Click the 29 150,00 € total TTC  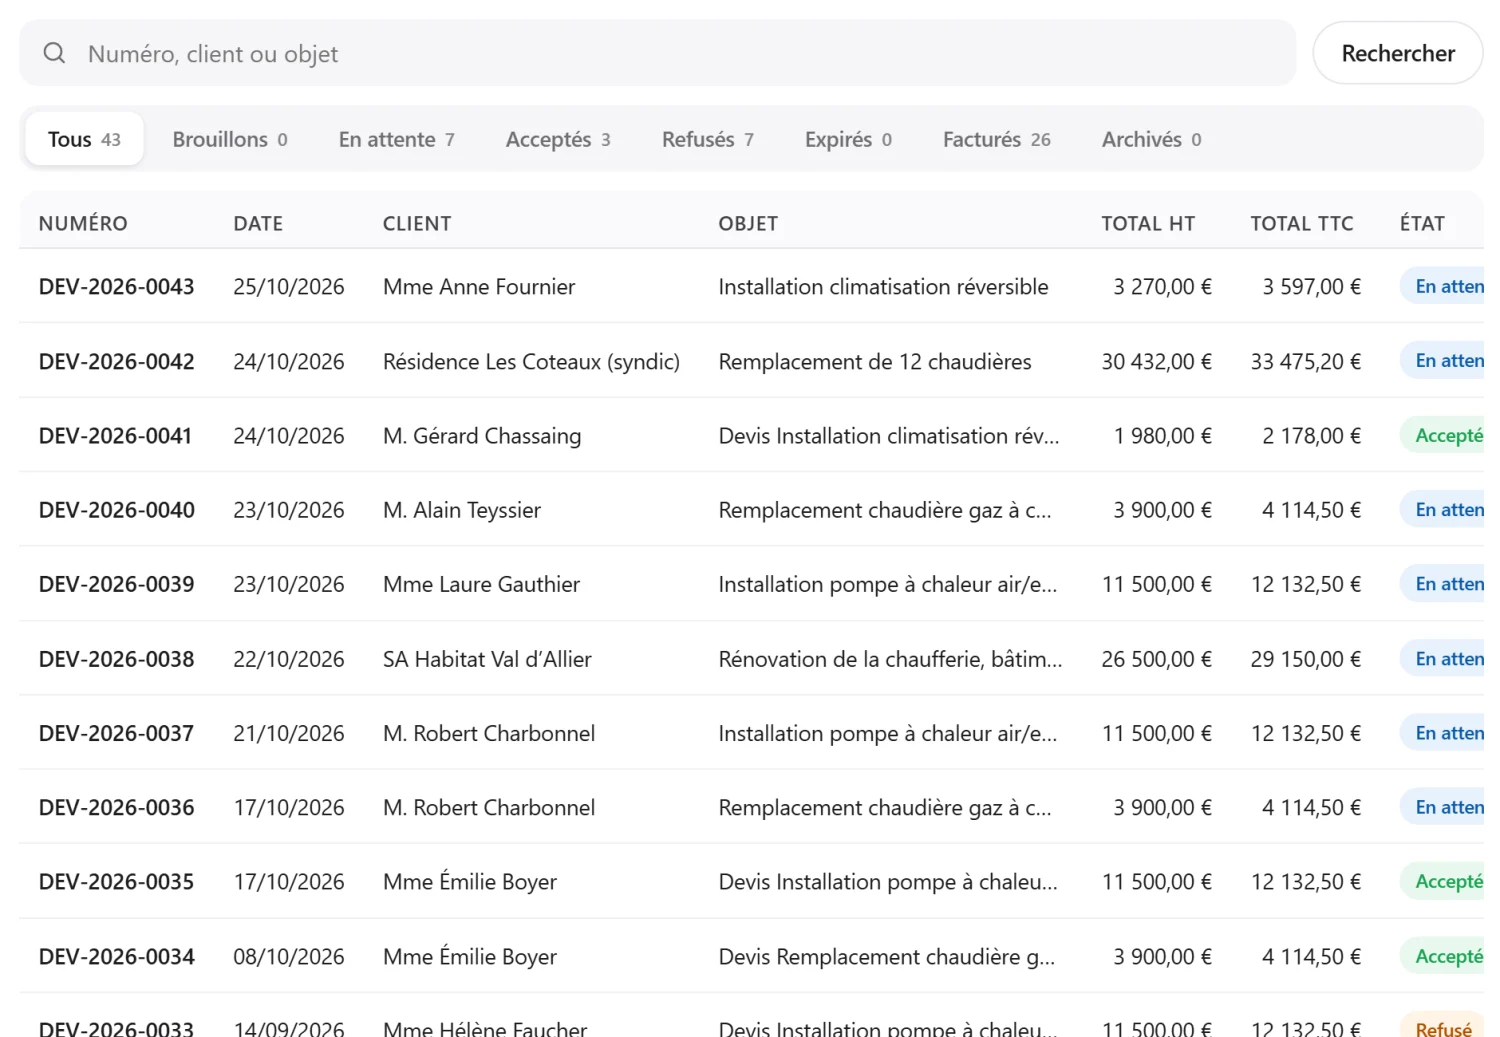1305,659
